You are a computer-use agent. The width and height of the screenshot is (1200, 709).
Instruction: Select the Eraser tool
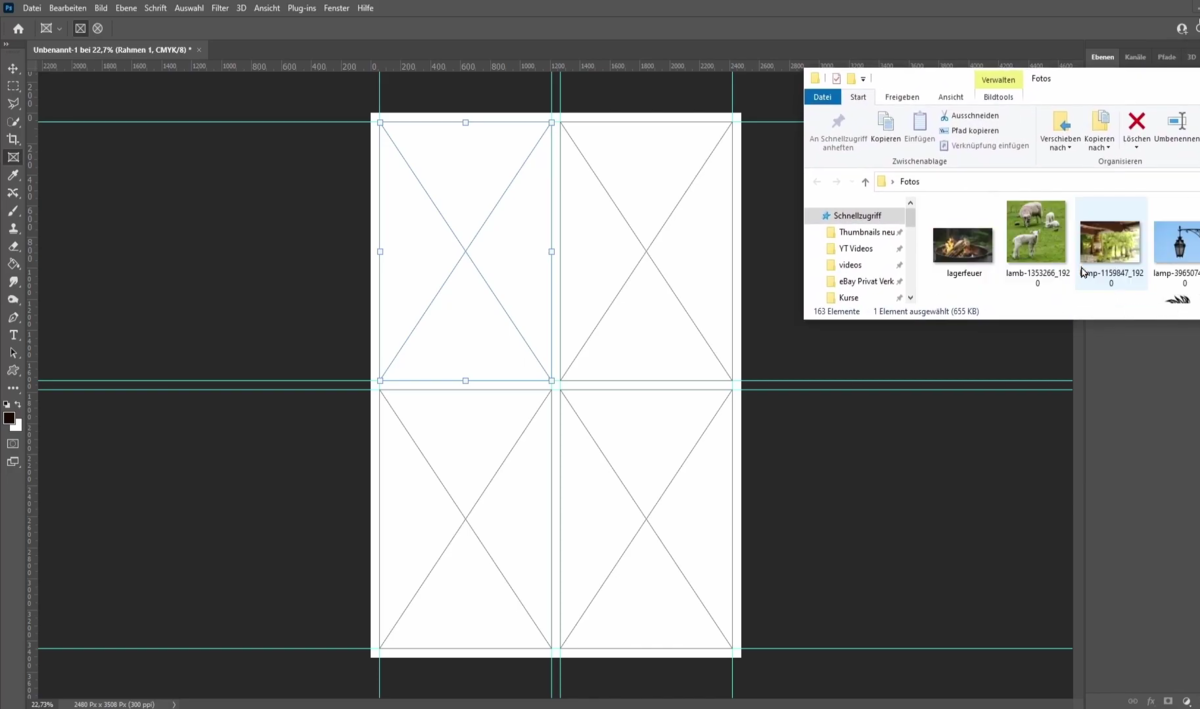coord(13,246)
